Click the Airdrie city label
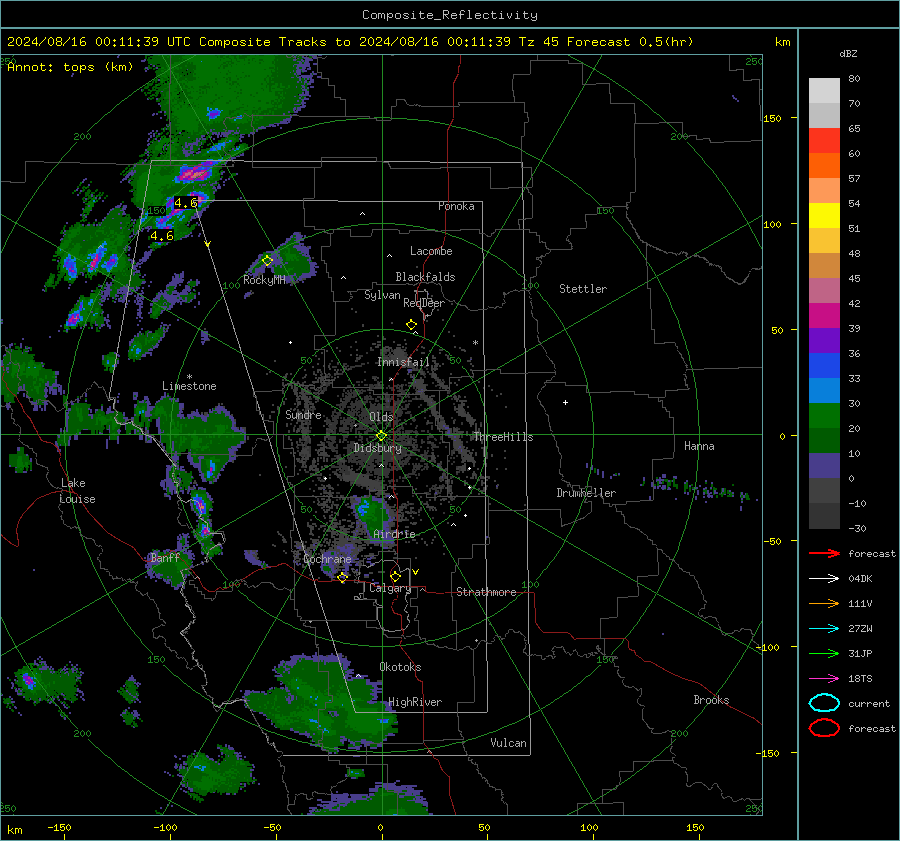 click(394, 534)
